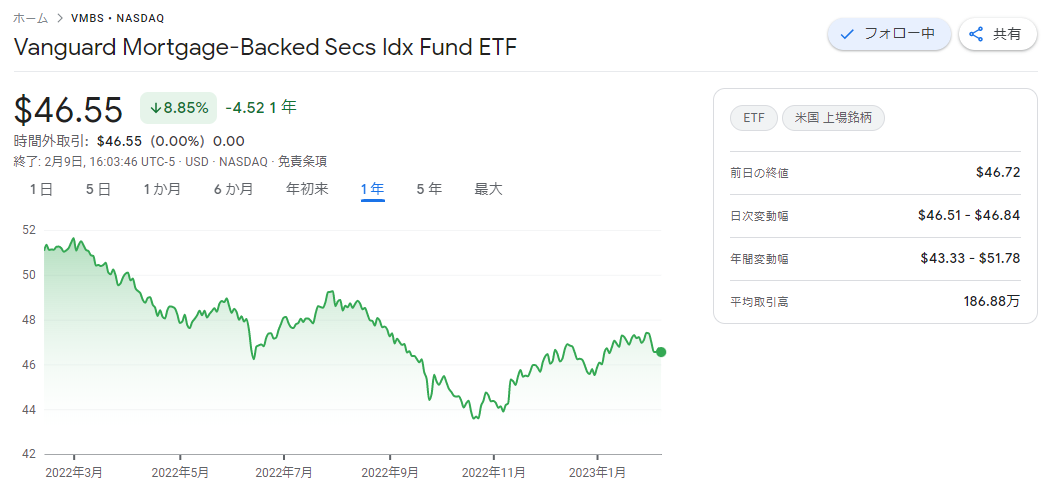1063x488 pixels.
Task: Select the 年初来 year-to-date tab
Action: 307,189
